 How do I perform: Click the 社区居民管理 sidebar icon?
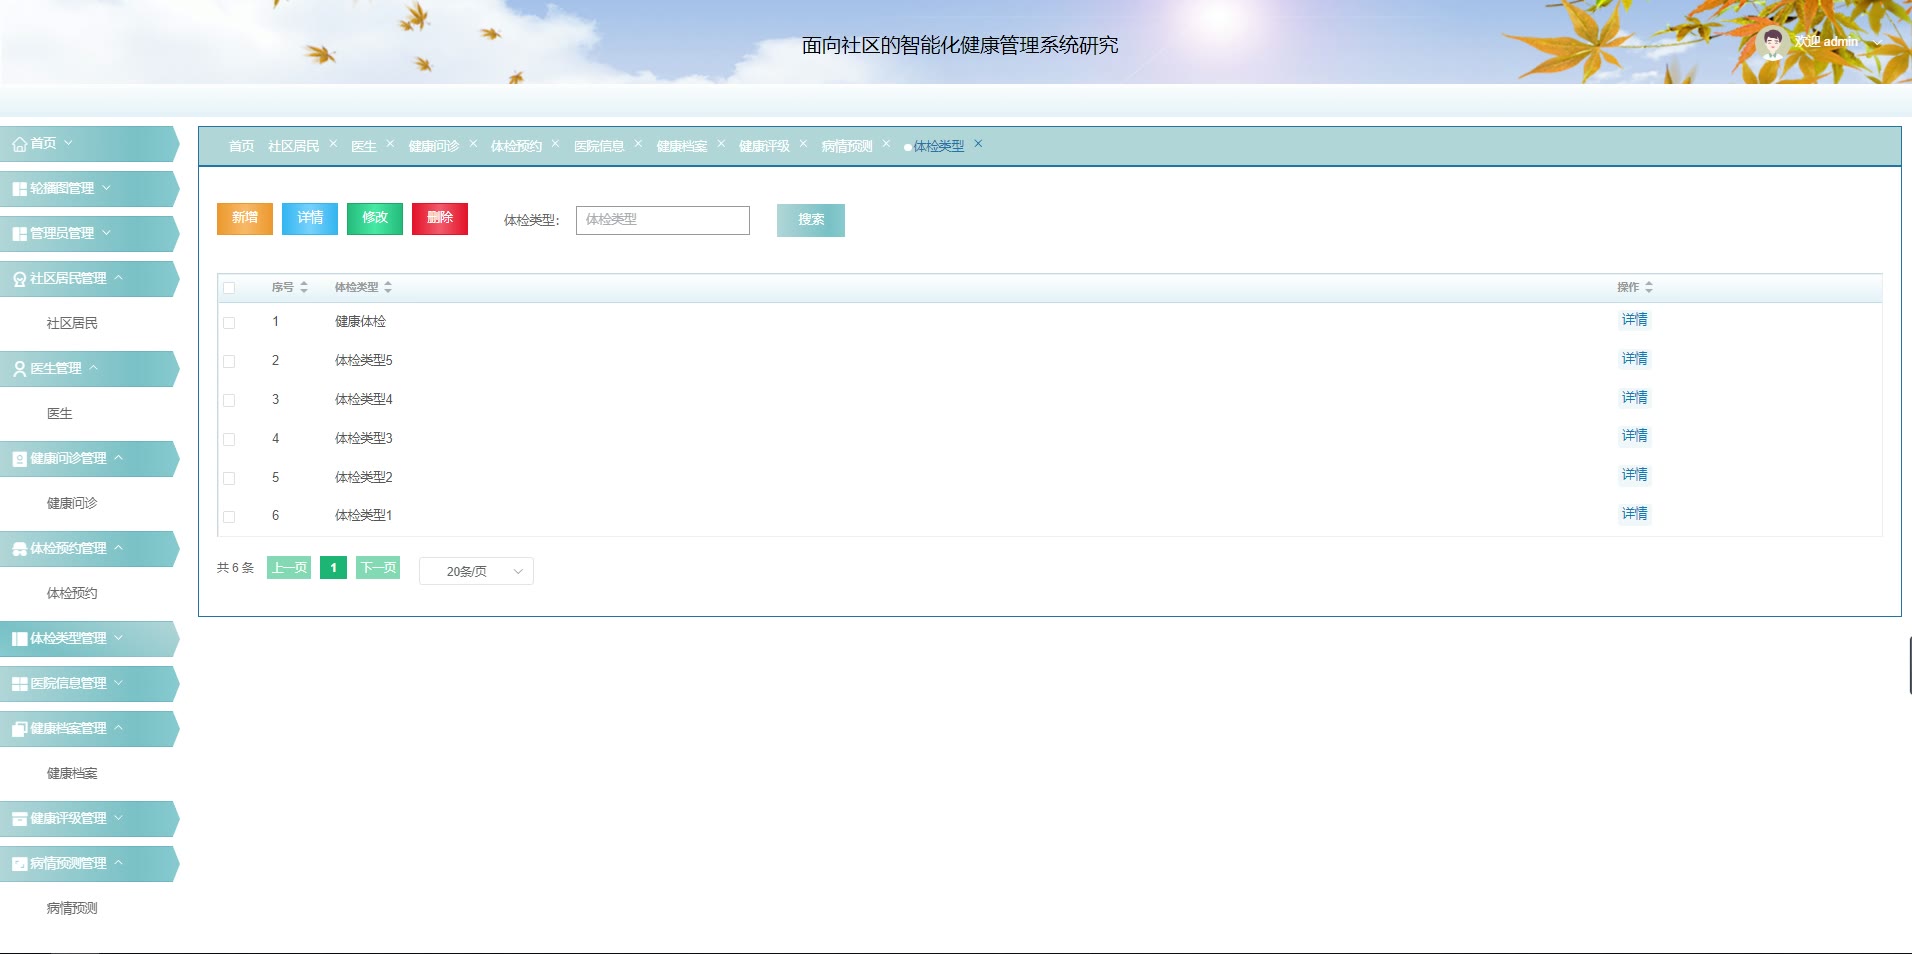(x=19, y=279)
